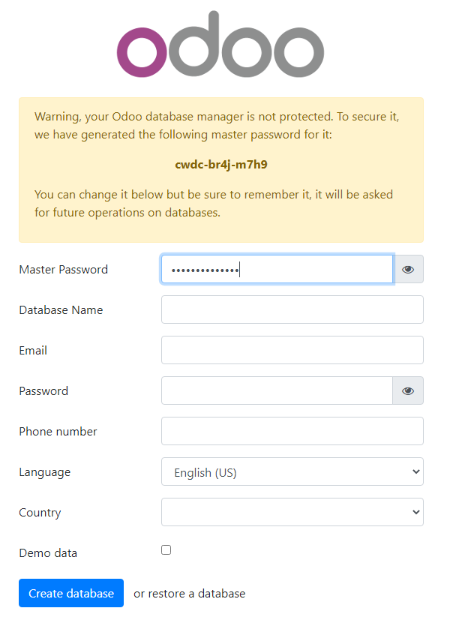Viewport: 455px width, 632px height.
Task: Click the Master Password label
Action: coord(63,269)
